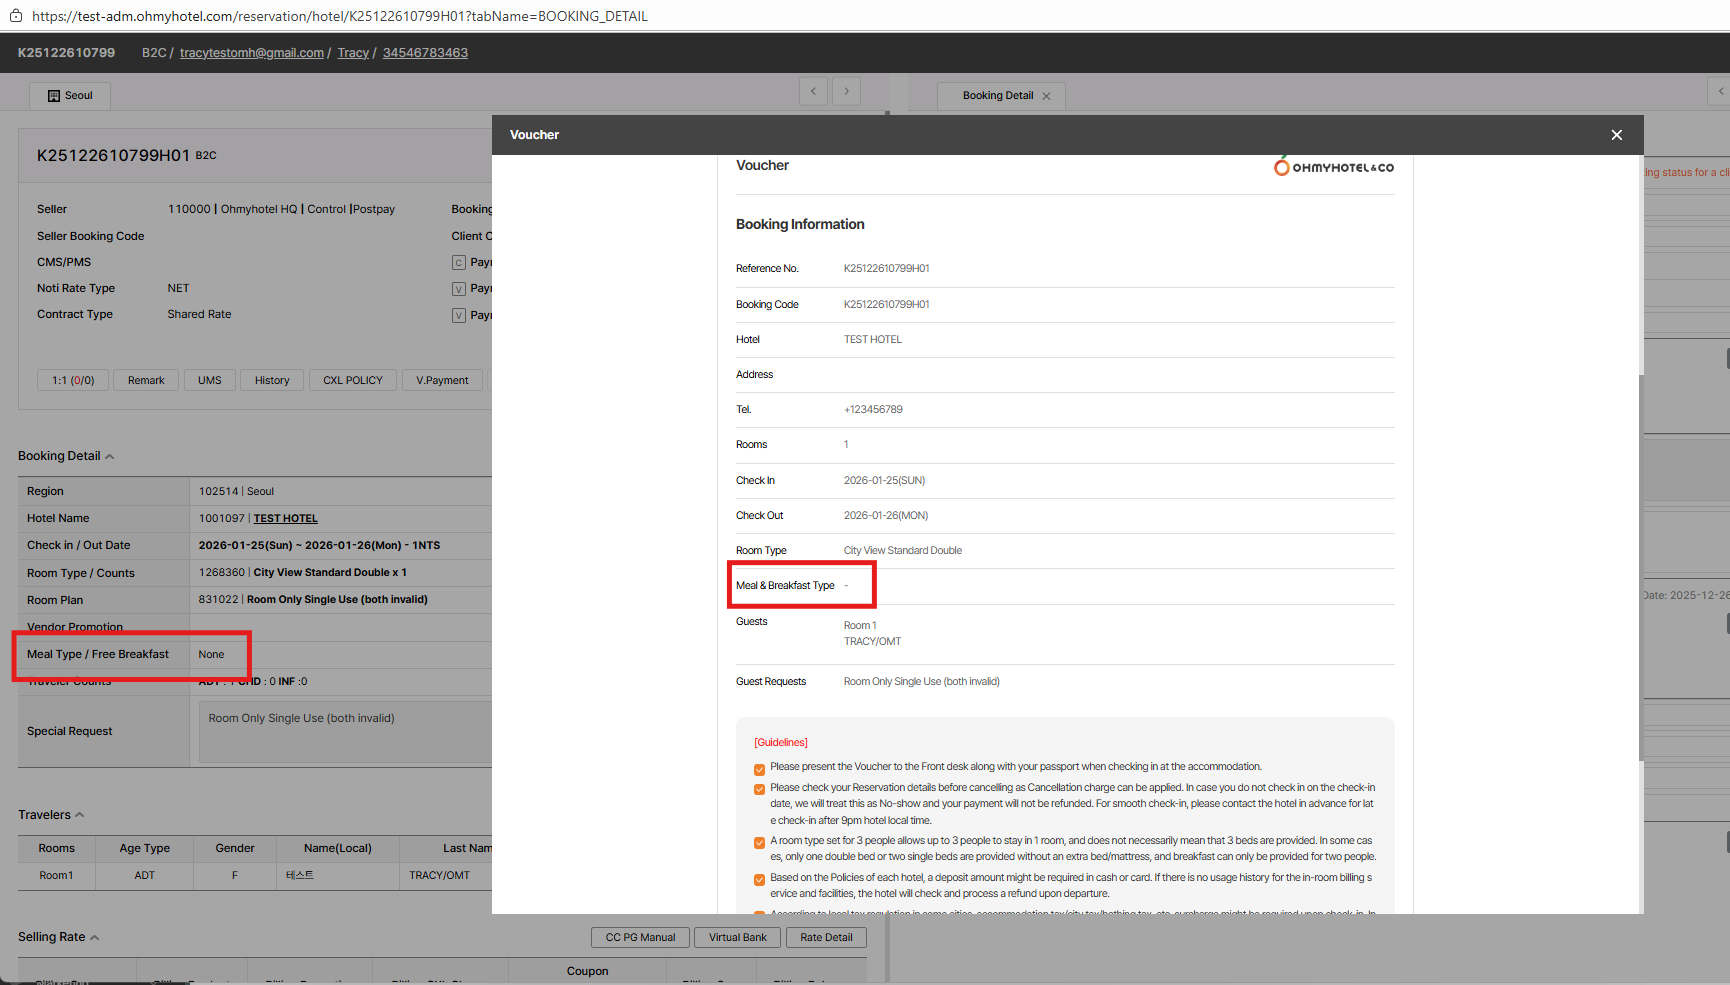This screenshot has height=985, width=1730.
Task: Click the next arrow button beside tabs
Action: (x=846, y=91)
